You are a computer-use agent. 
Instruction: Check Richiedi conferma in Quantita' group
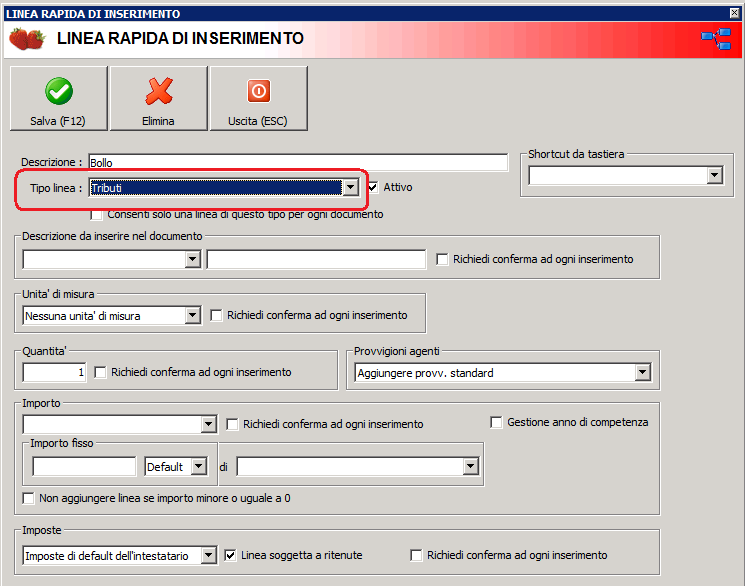(100, 372)
